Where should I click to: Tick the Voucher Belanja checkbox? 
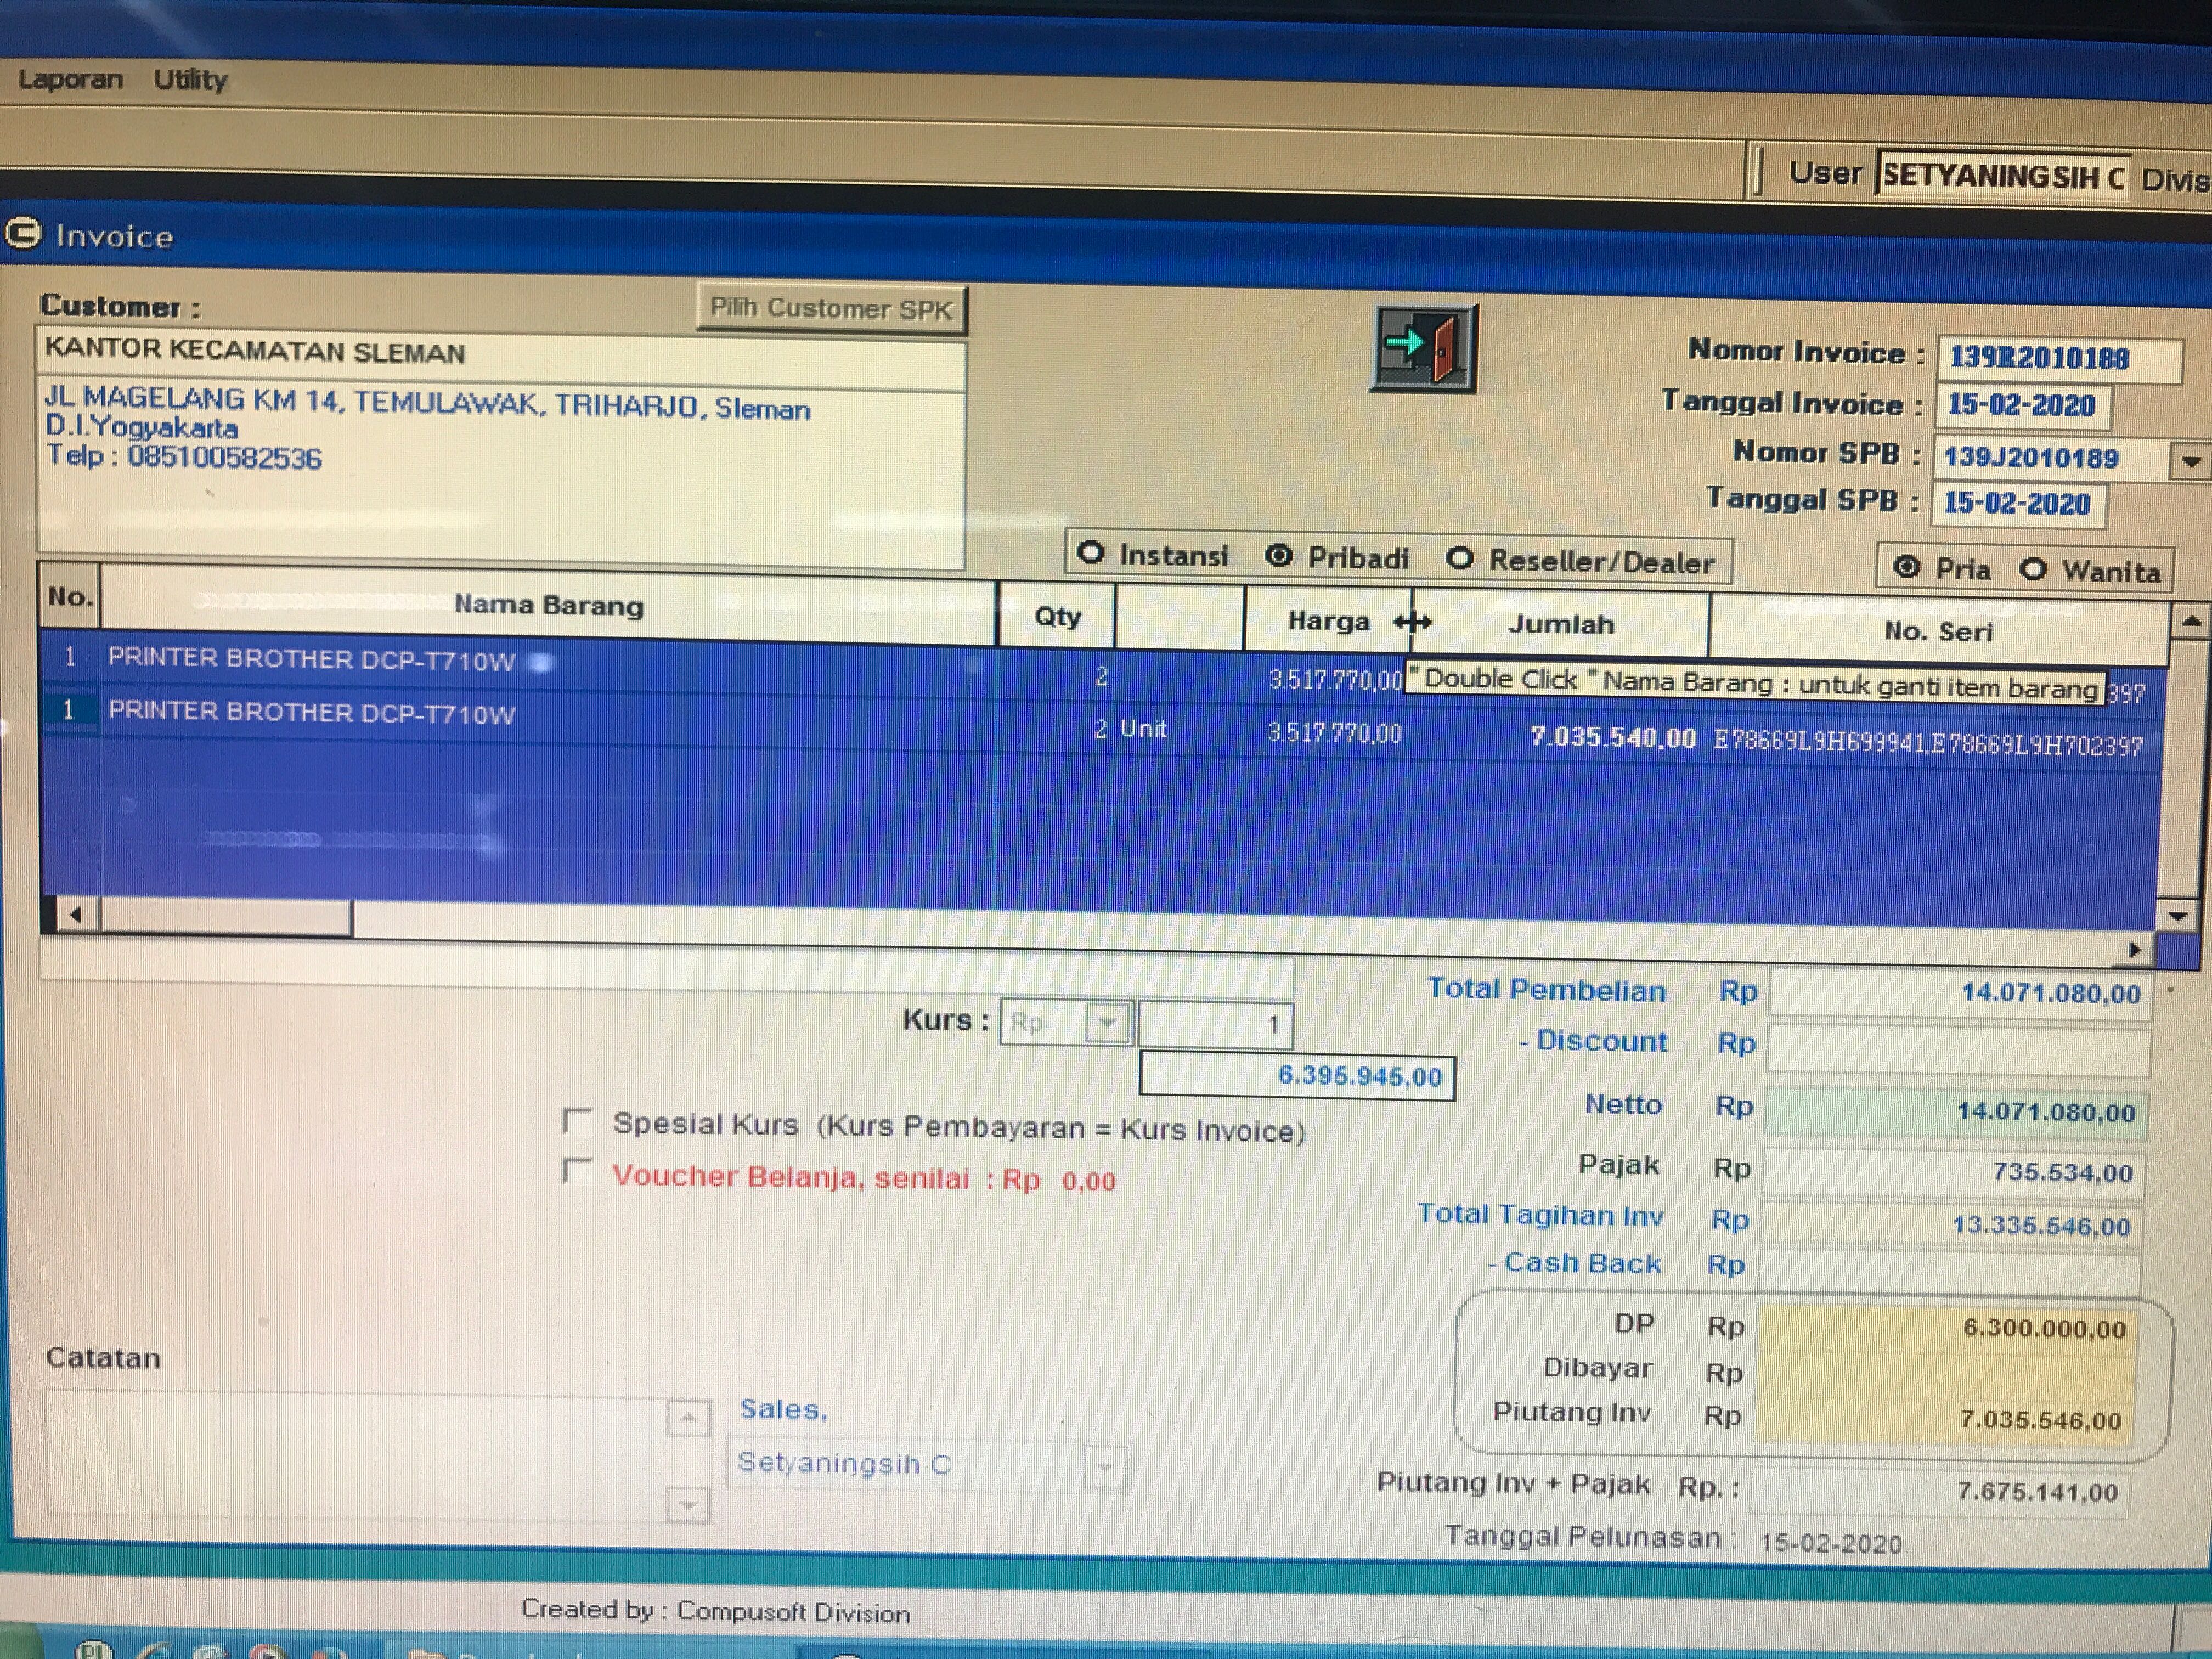point(577,1170)
